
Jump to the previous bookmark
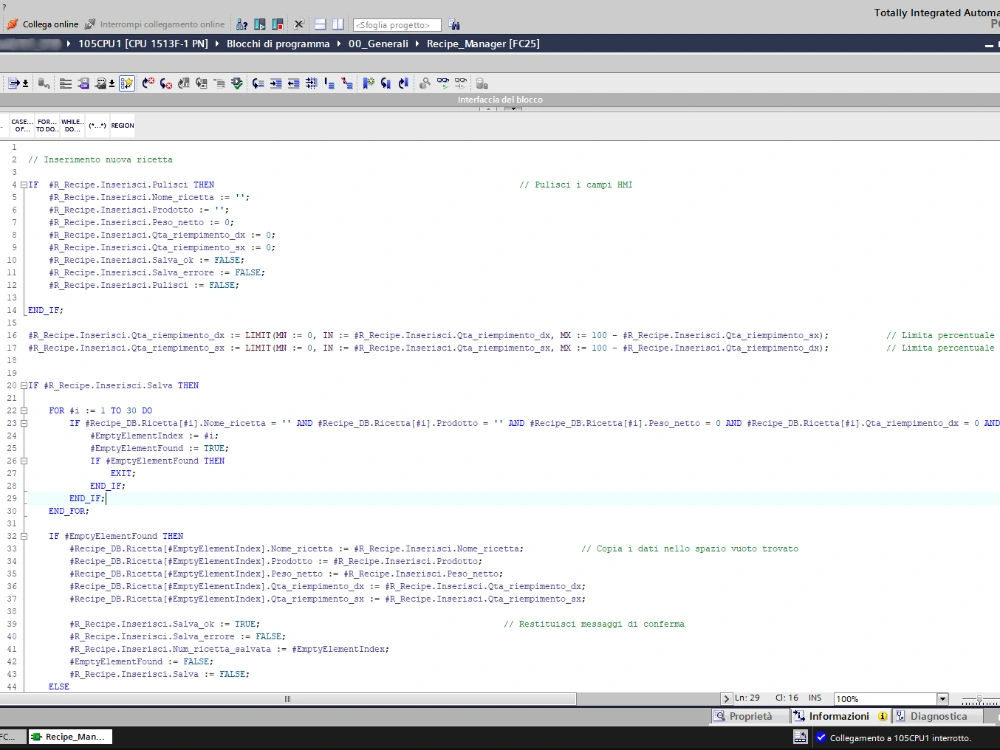point(404,83)
